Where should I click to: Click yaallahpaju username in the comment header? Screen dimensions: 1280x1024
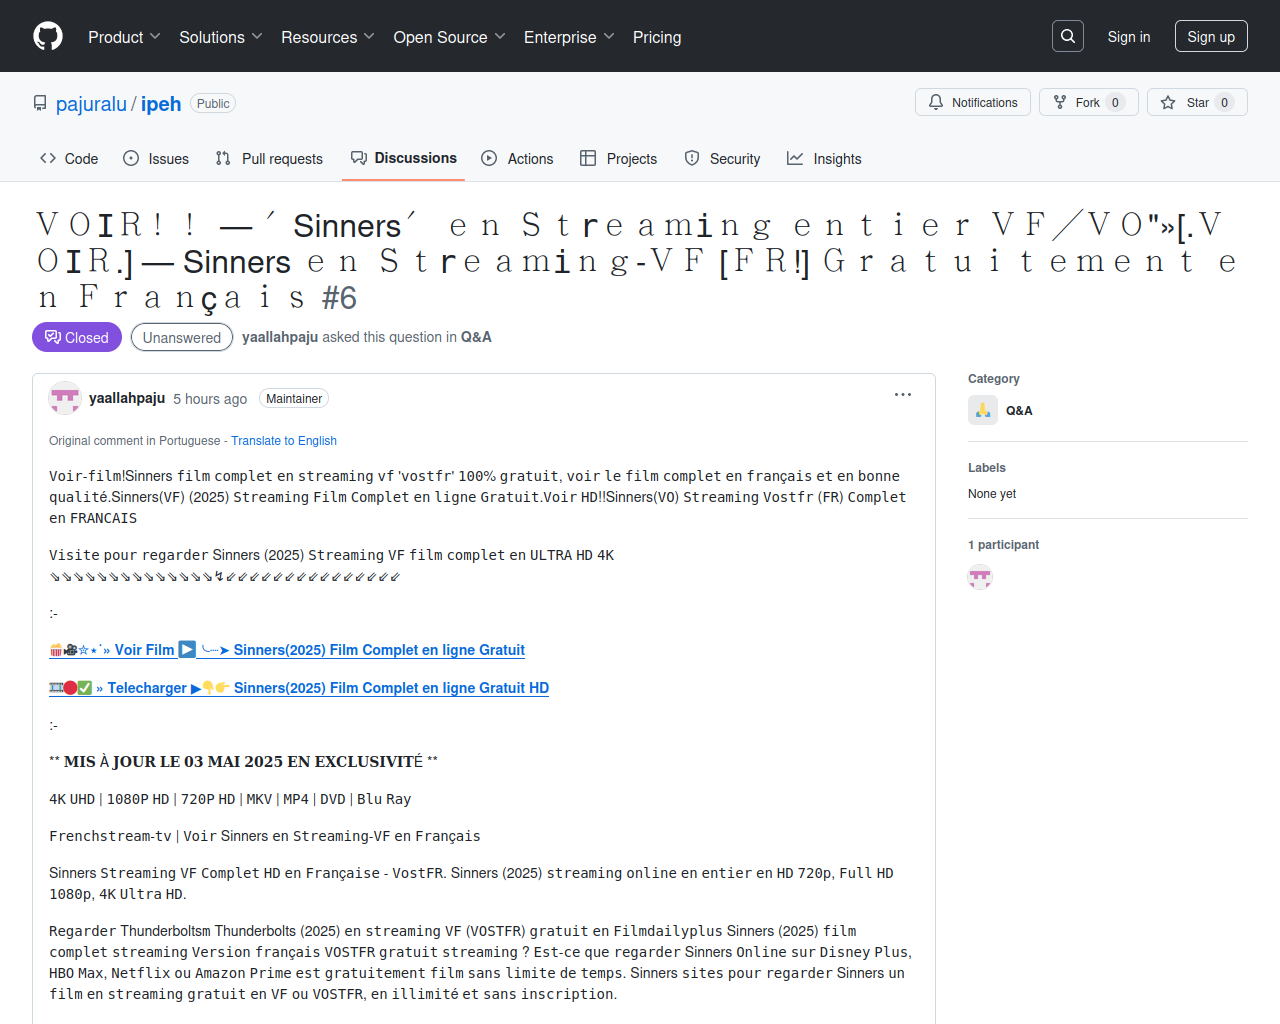[x=127, y=398]
